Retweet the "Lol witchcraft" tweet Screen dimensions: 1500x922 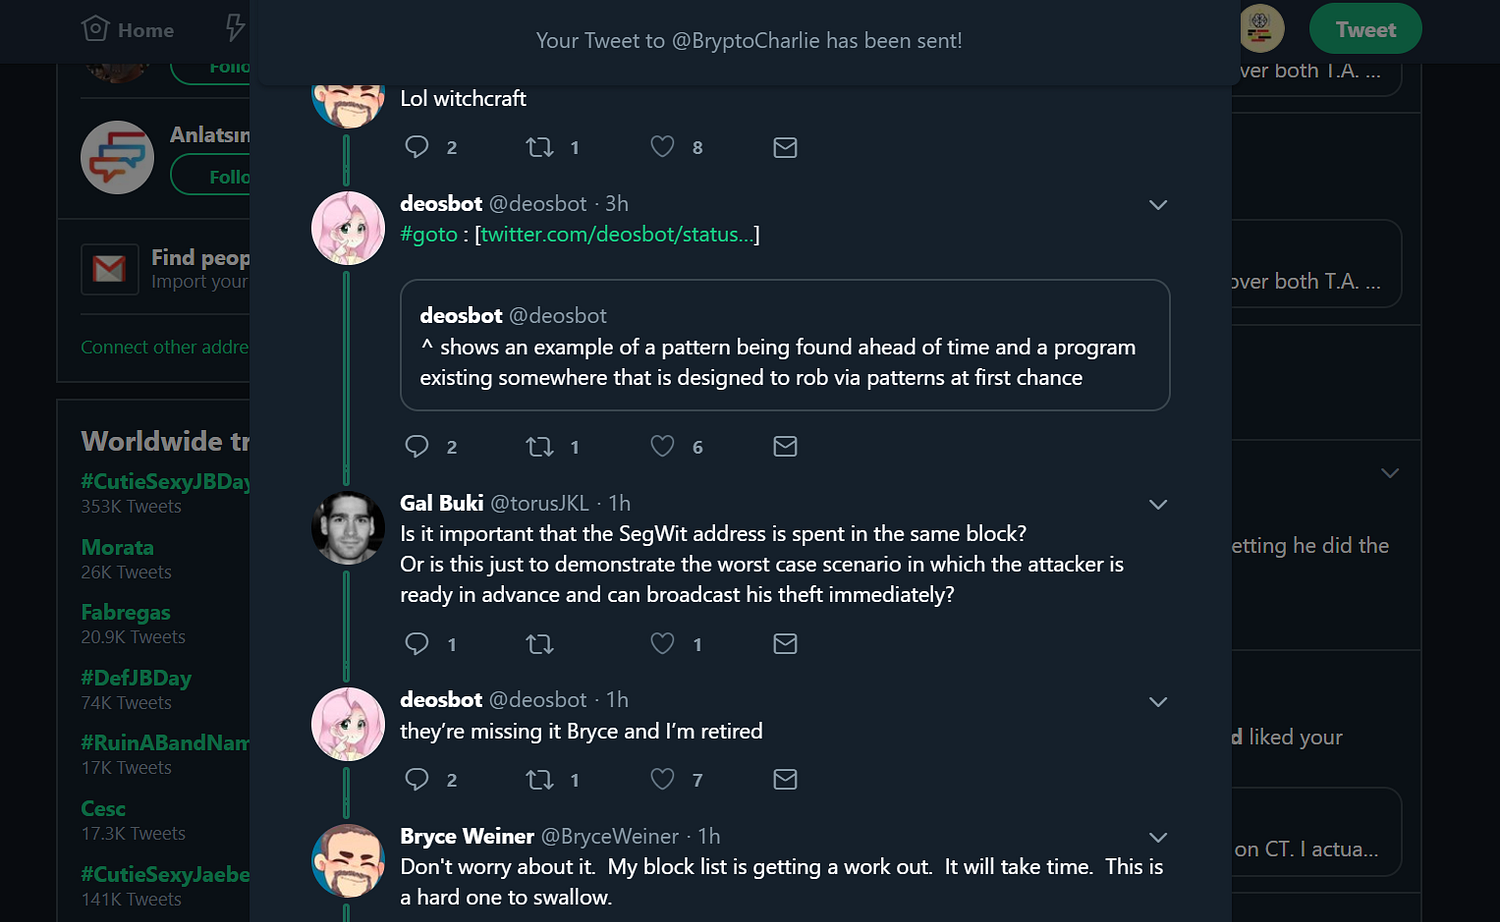pos(540,148)
